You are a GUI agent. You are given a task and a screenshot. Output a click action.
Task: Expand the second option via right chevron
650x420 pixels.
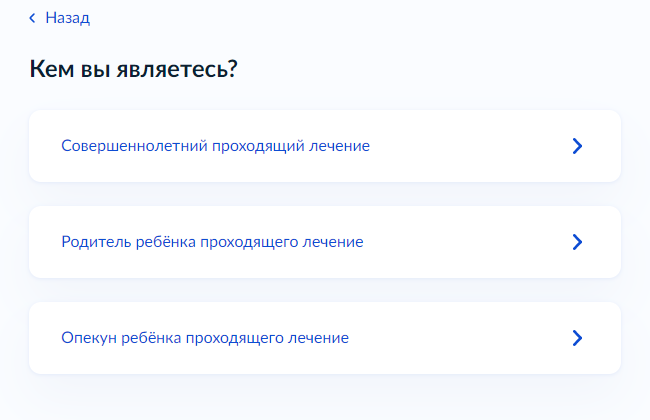click(576, 242)
